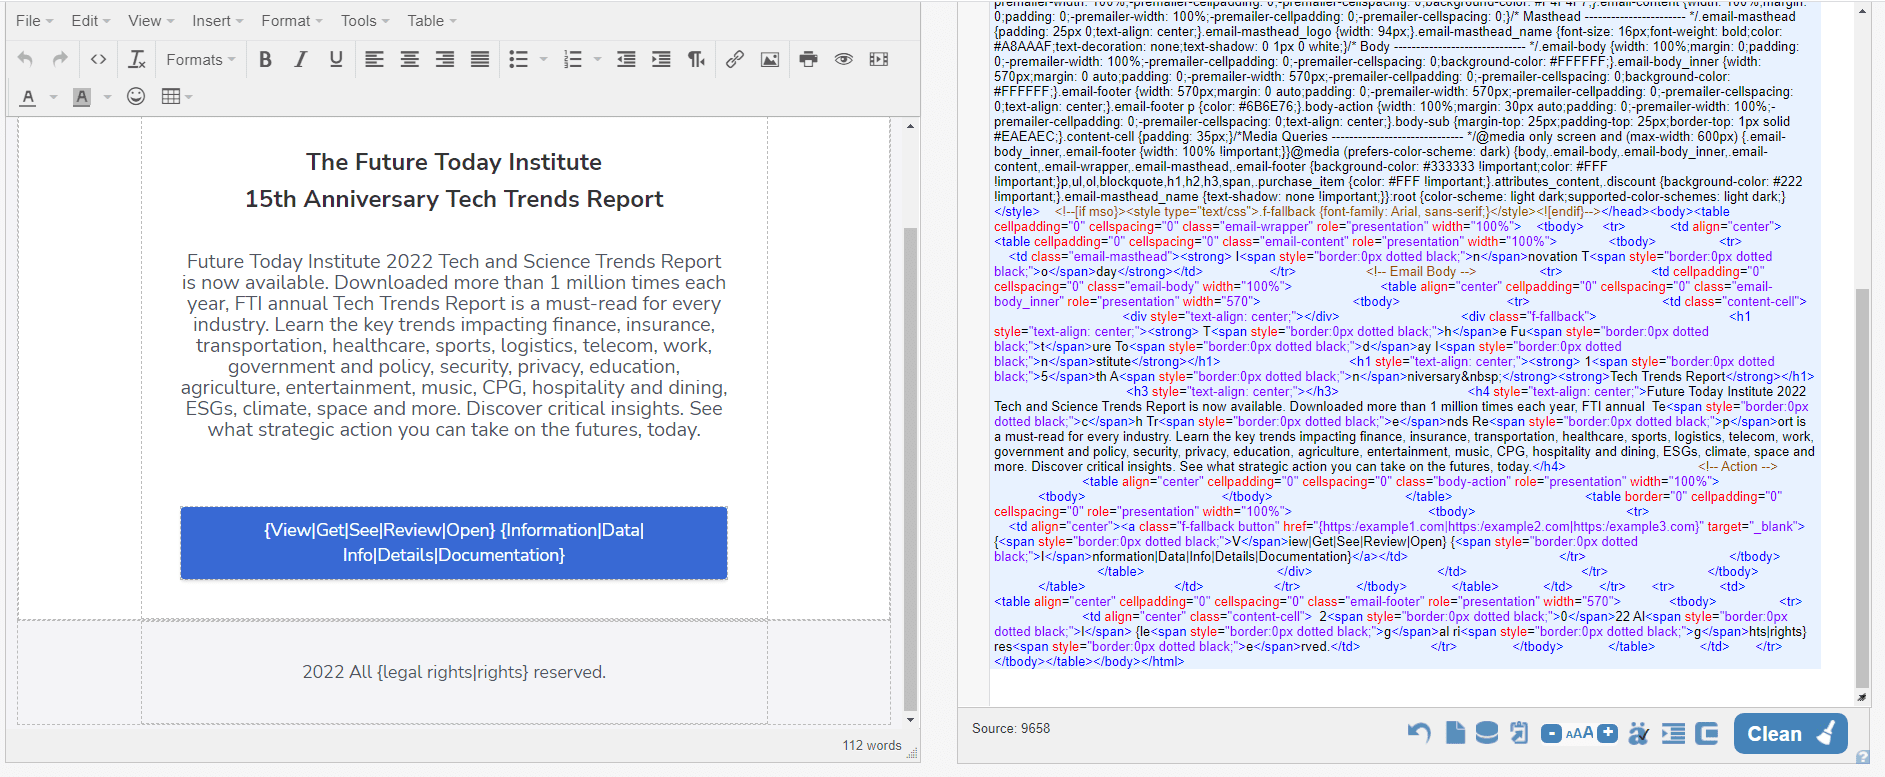
Task: Align text center
Action: [x=409, y=59]
